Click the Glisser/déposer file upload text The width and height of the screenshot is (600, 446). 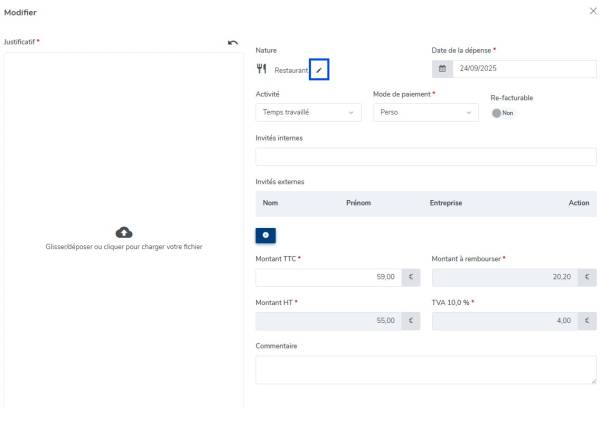pyautogui.click(x=124, y=247)
